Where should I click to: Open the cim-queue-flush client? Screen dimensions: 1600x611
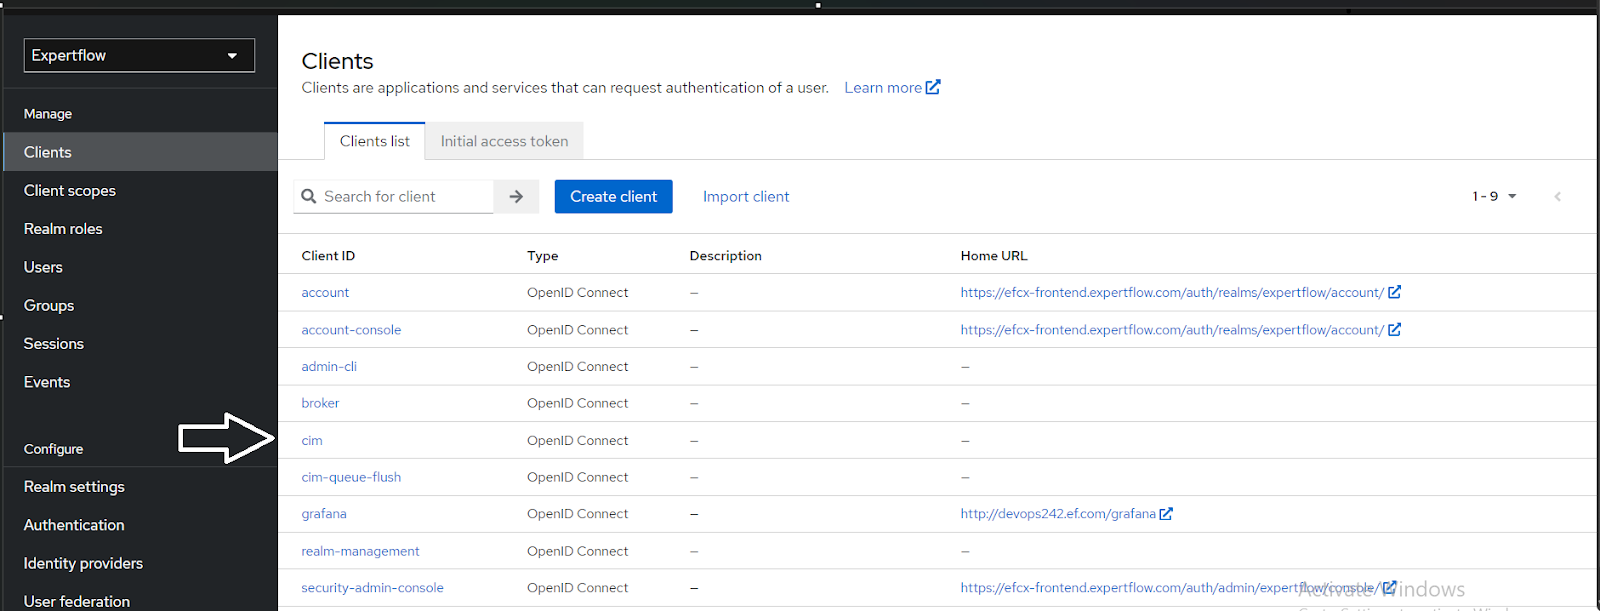click(x=351, y=477)
